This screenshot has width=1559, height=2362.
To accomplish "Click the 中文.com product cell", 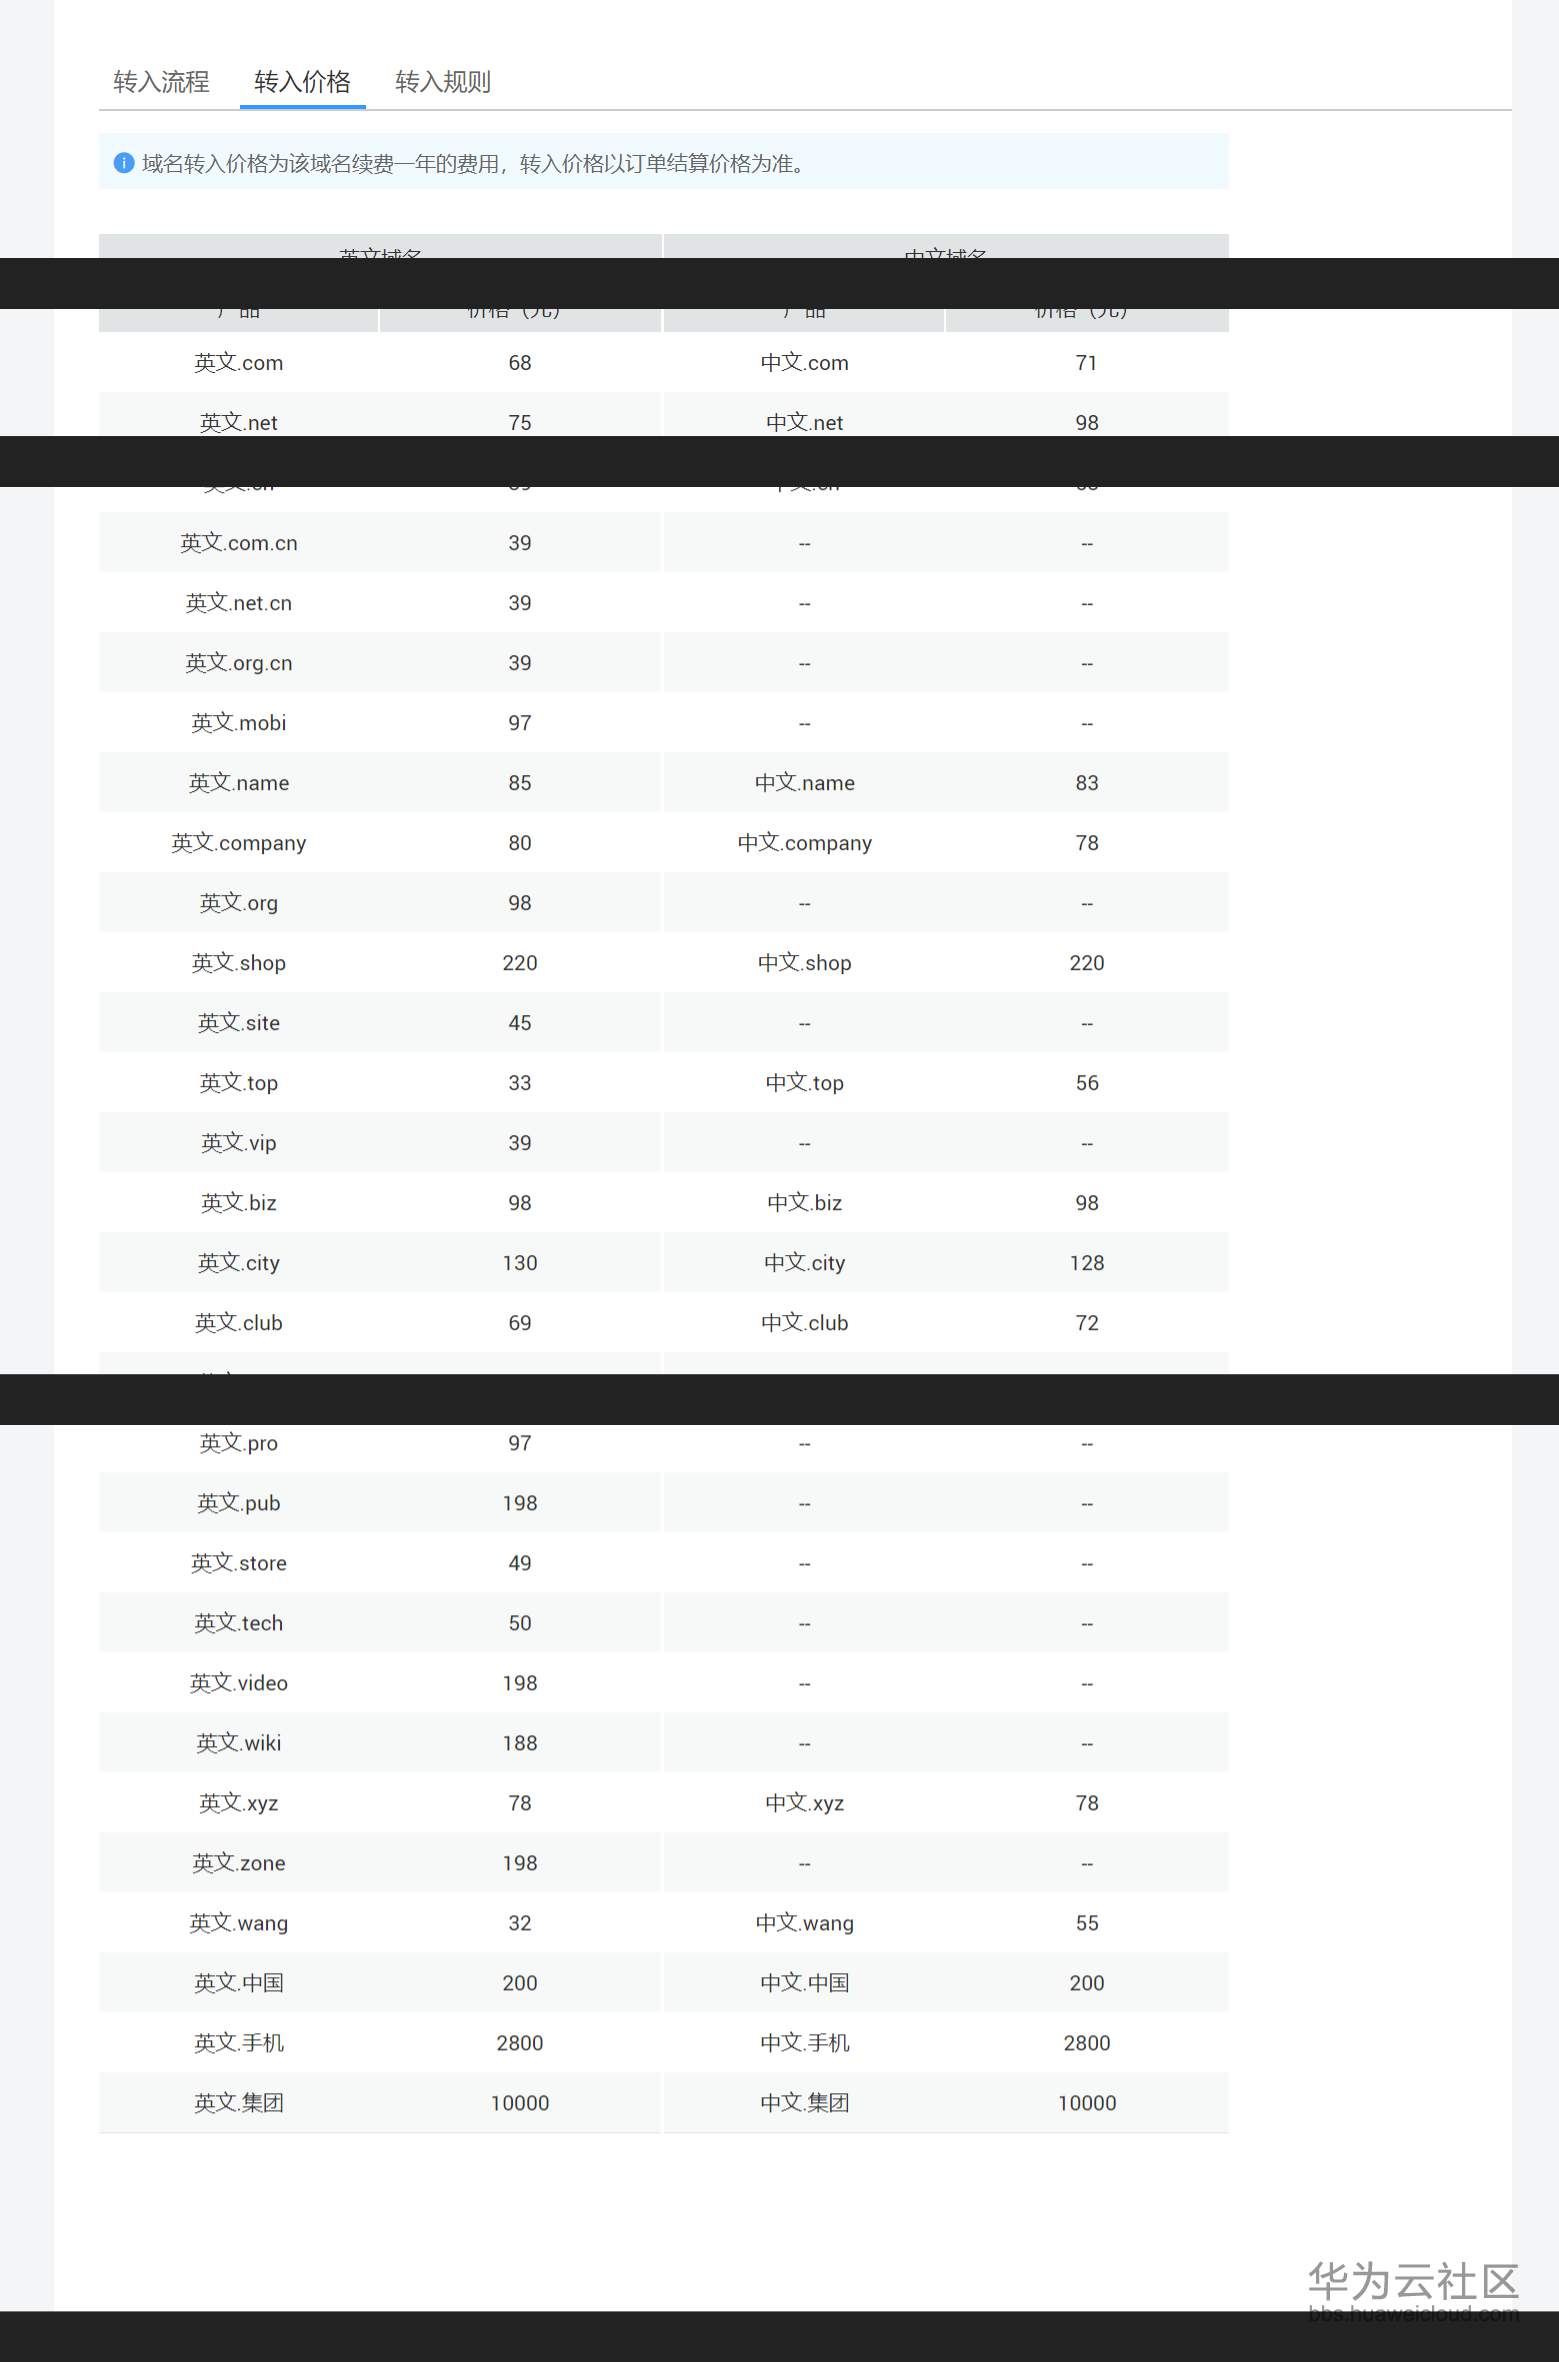I will click(x=804, y=363).
